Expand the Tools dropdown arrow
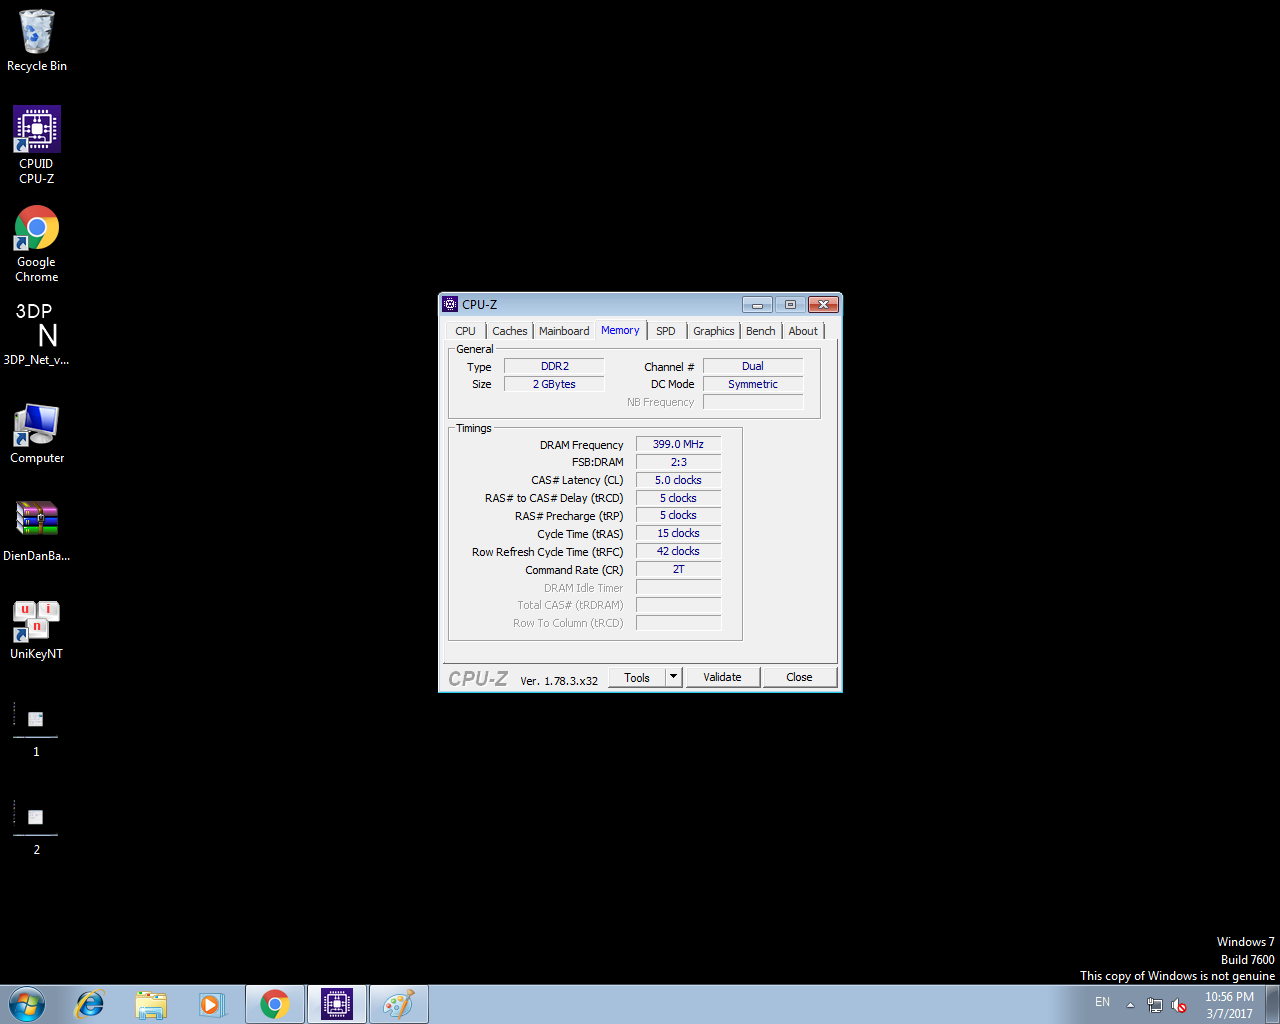1280x1024 pixels. coord(673,677)
